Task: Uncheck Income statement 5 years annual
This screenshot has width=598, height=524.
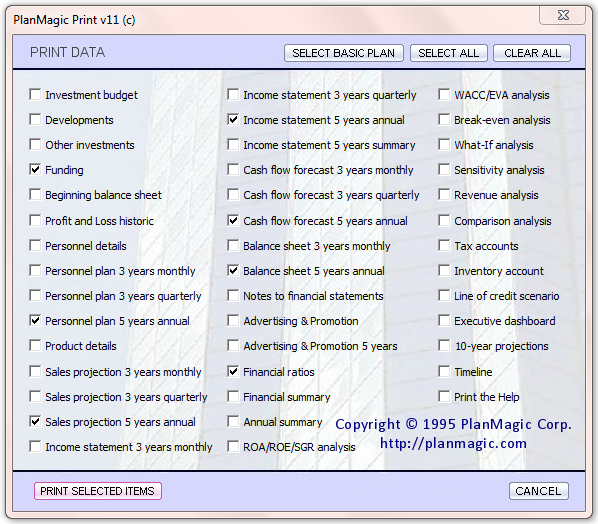Action: [233, 119]
